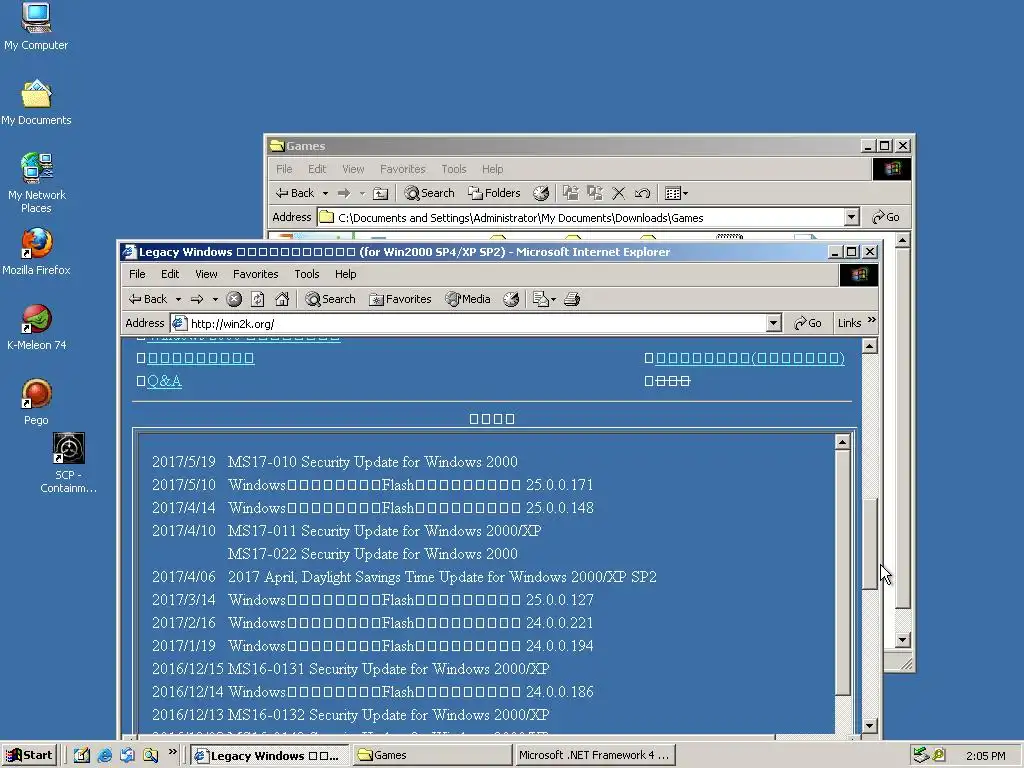Image resolution: width=1024 pixels, height=768 pixels.
Task: Open My Computer desktop icon
Action: [36, 27]
